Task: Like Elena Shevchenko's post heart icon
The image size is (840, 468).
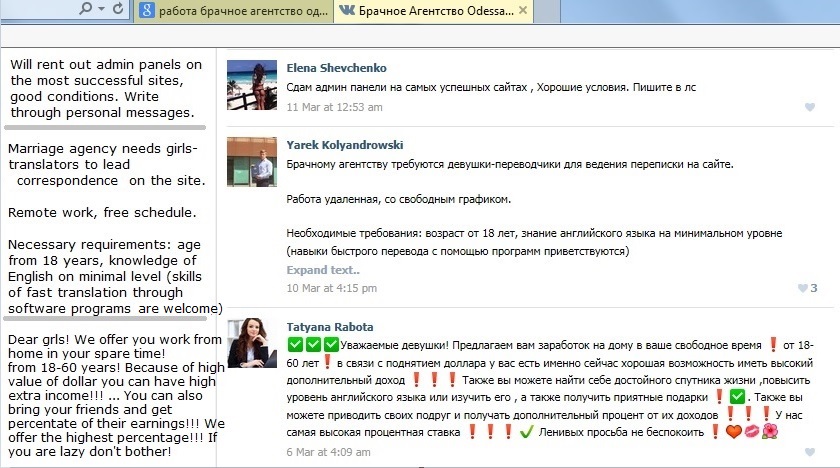Action: [809, 107]
